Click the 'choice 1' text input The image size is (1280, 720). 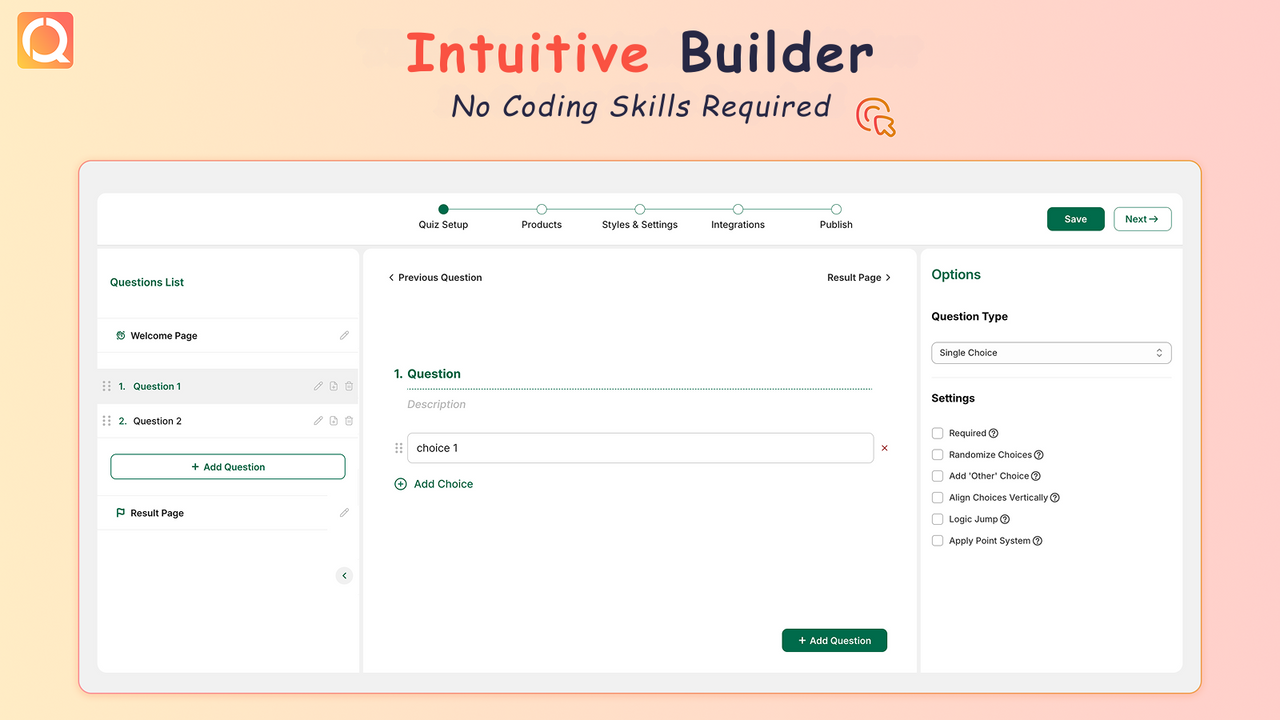pos(640,448)
